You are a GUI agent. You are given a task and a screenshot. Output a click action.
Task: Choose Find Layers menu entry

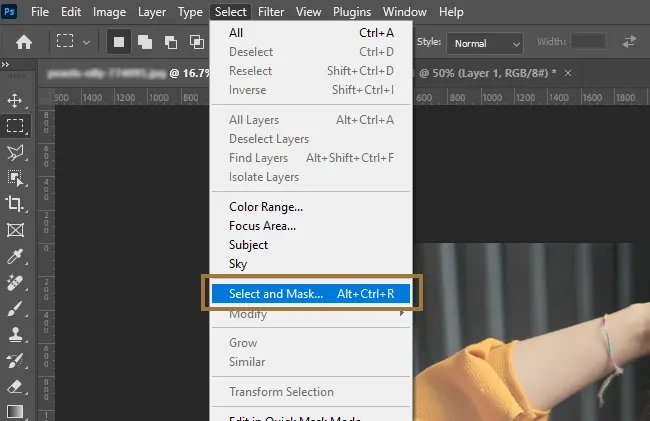(311, 158)
